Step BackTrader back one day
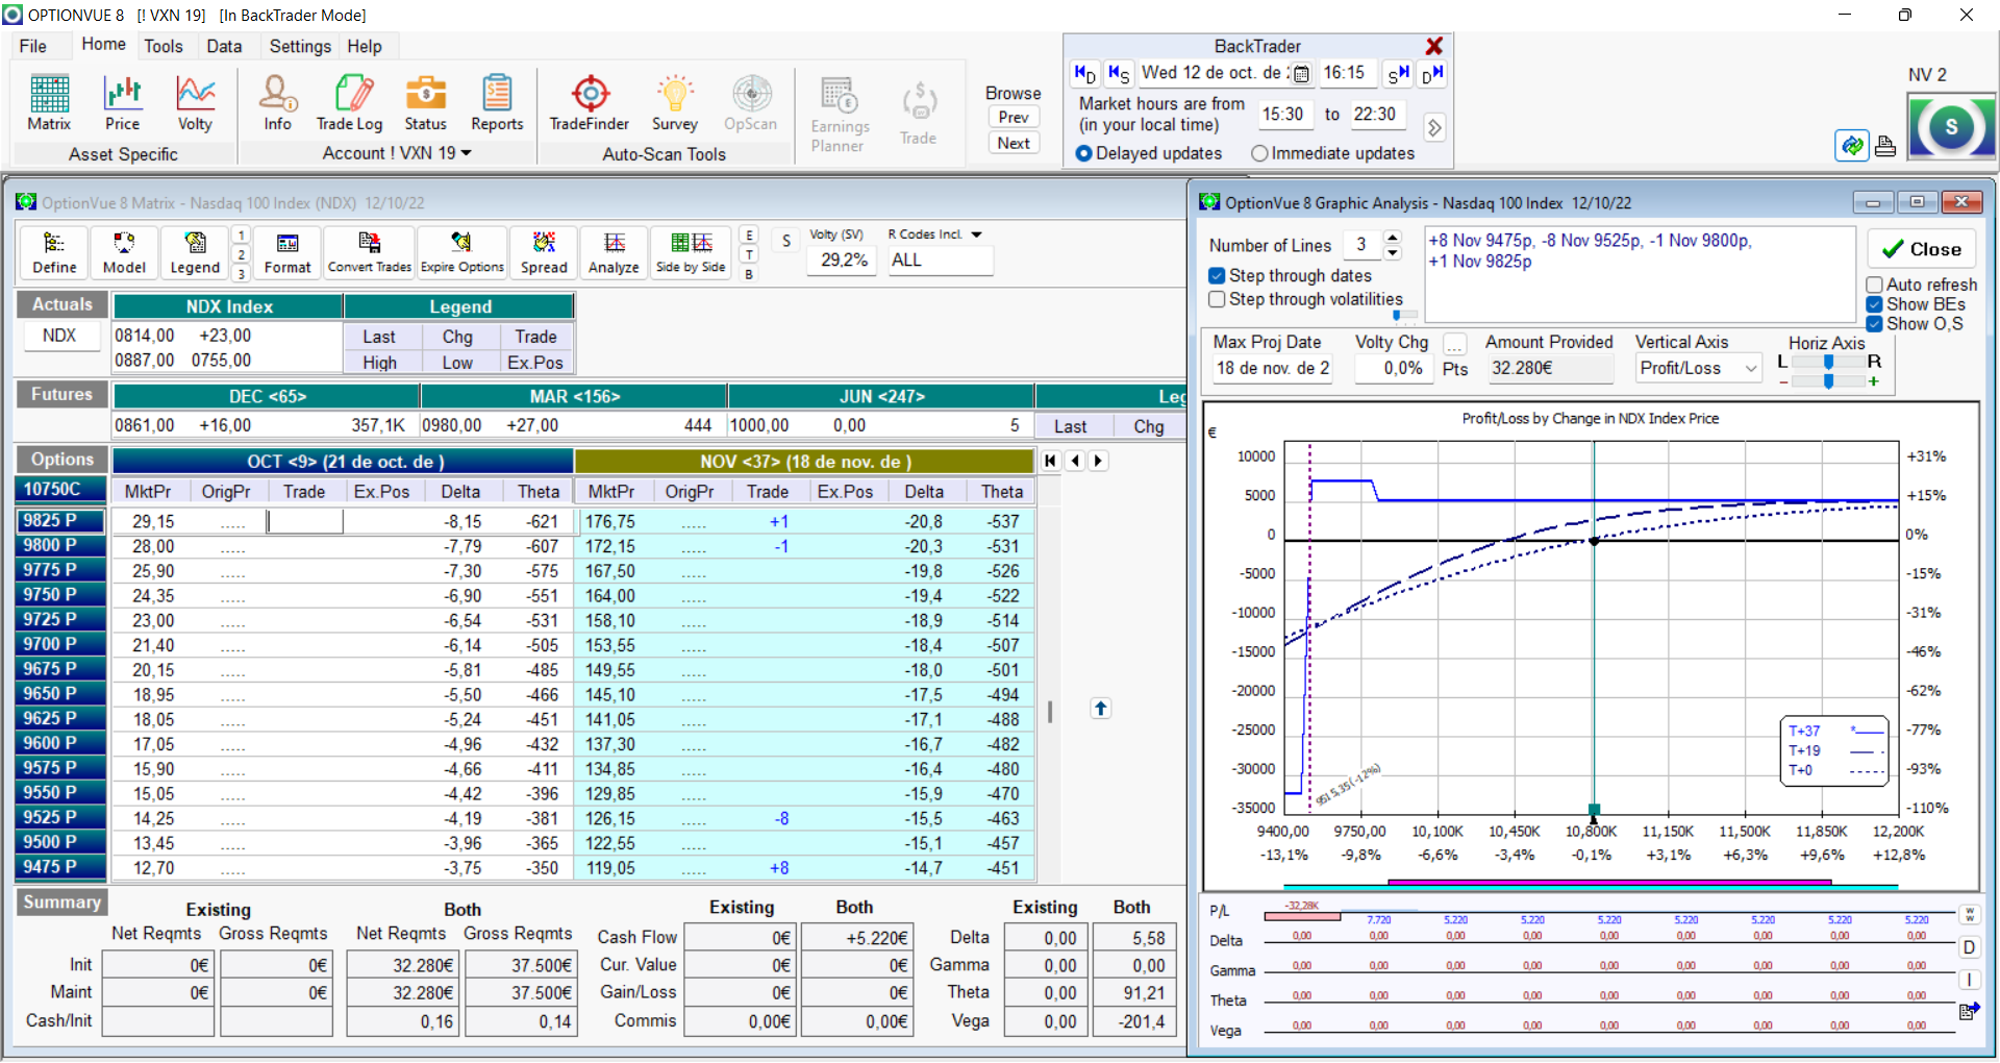 coord(1084,73)
